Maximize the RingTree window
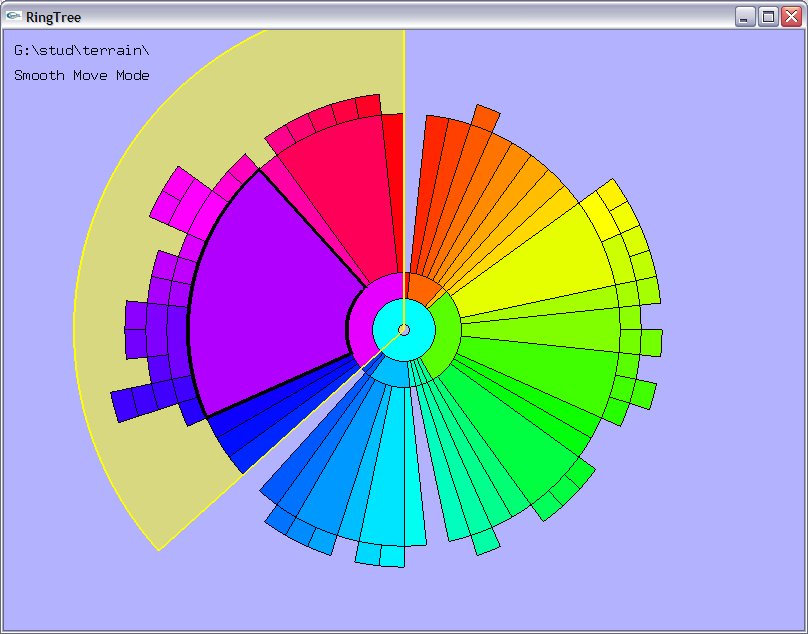This screenshot has height=634, width=808. pos(768,16)
